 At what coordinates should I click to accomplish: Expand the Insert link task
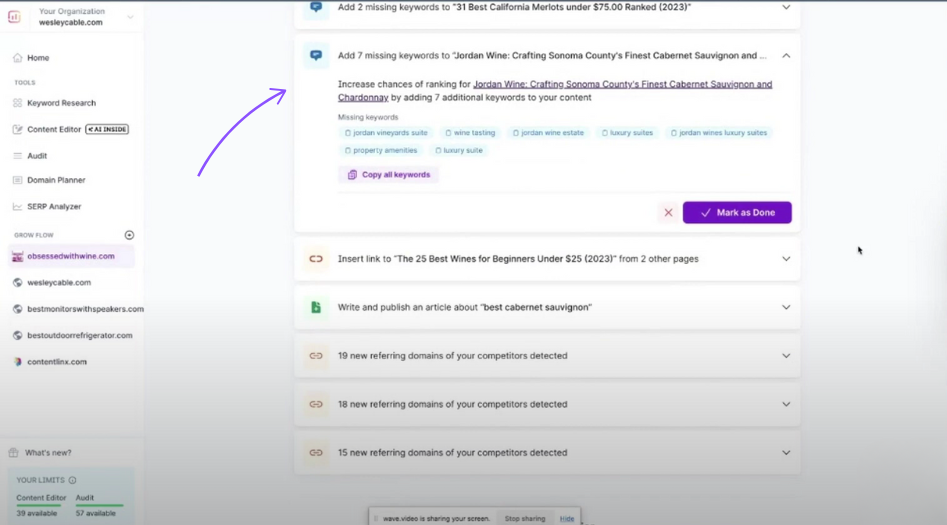click(786, 259)
